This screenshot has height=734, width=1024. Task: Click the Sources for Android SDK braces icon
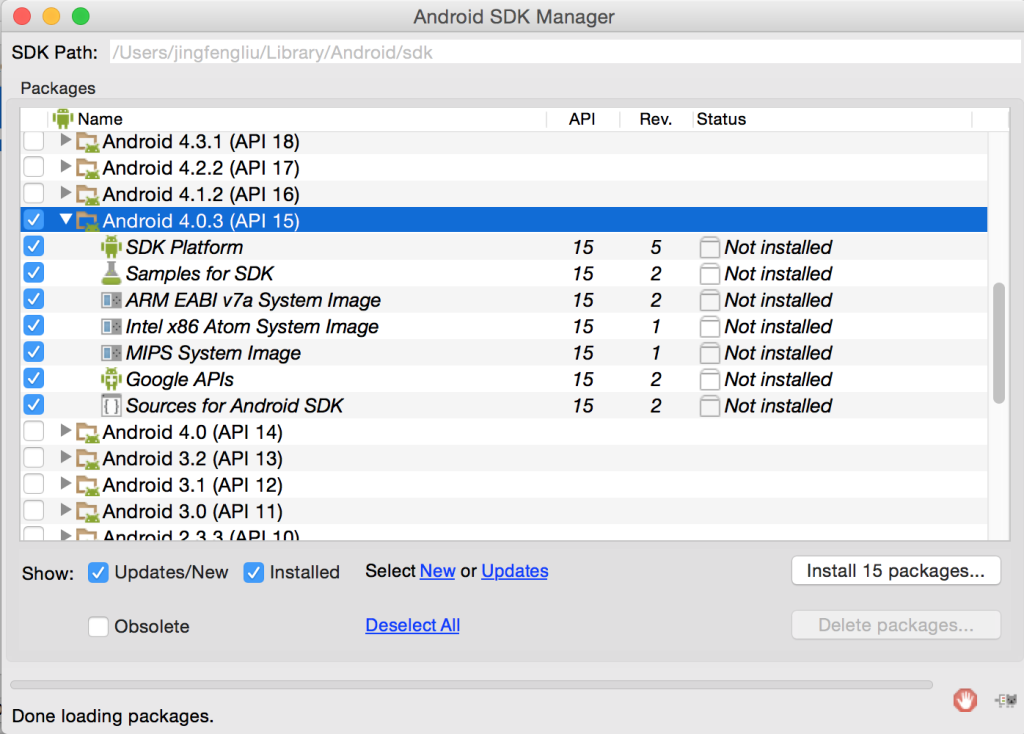tap(111, 406)
